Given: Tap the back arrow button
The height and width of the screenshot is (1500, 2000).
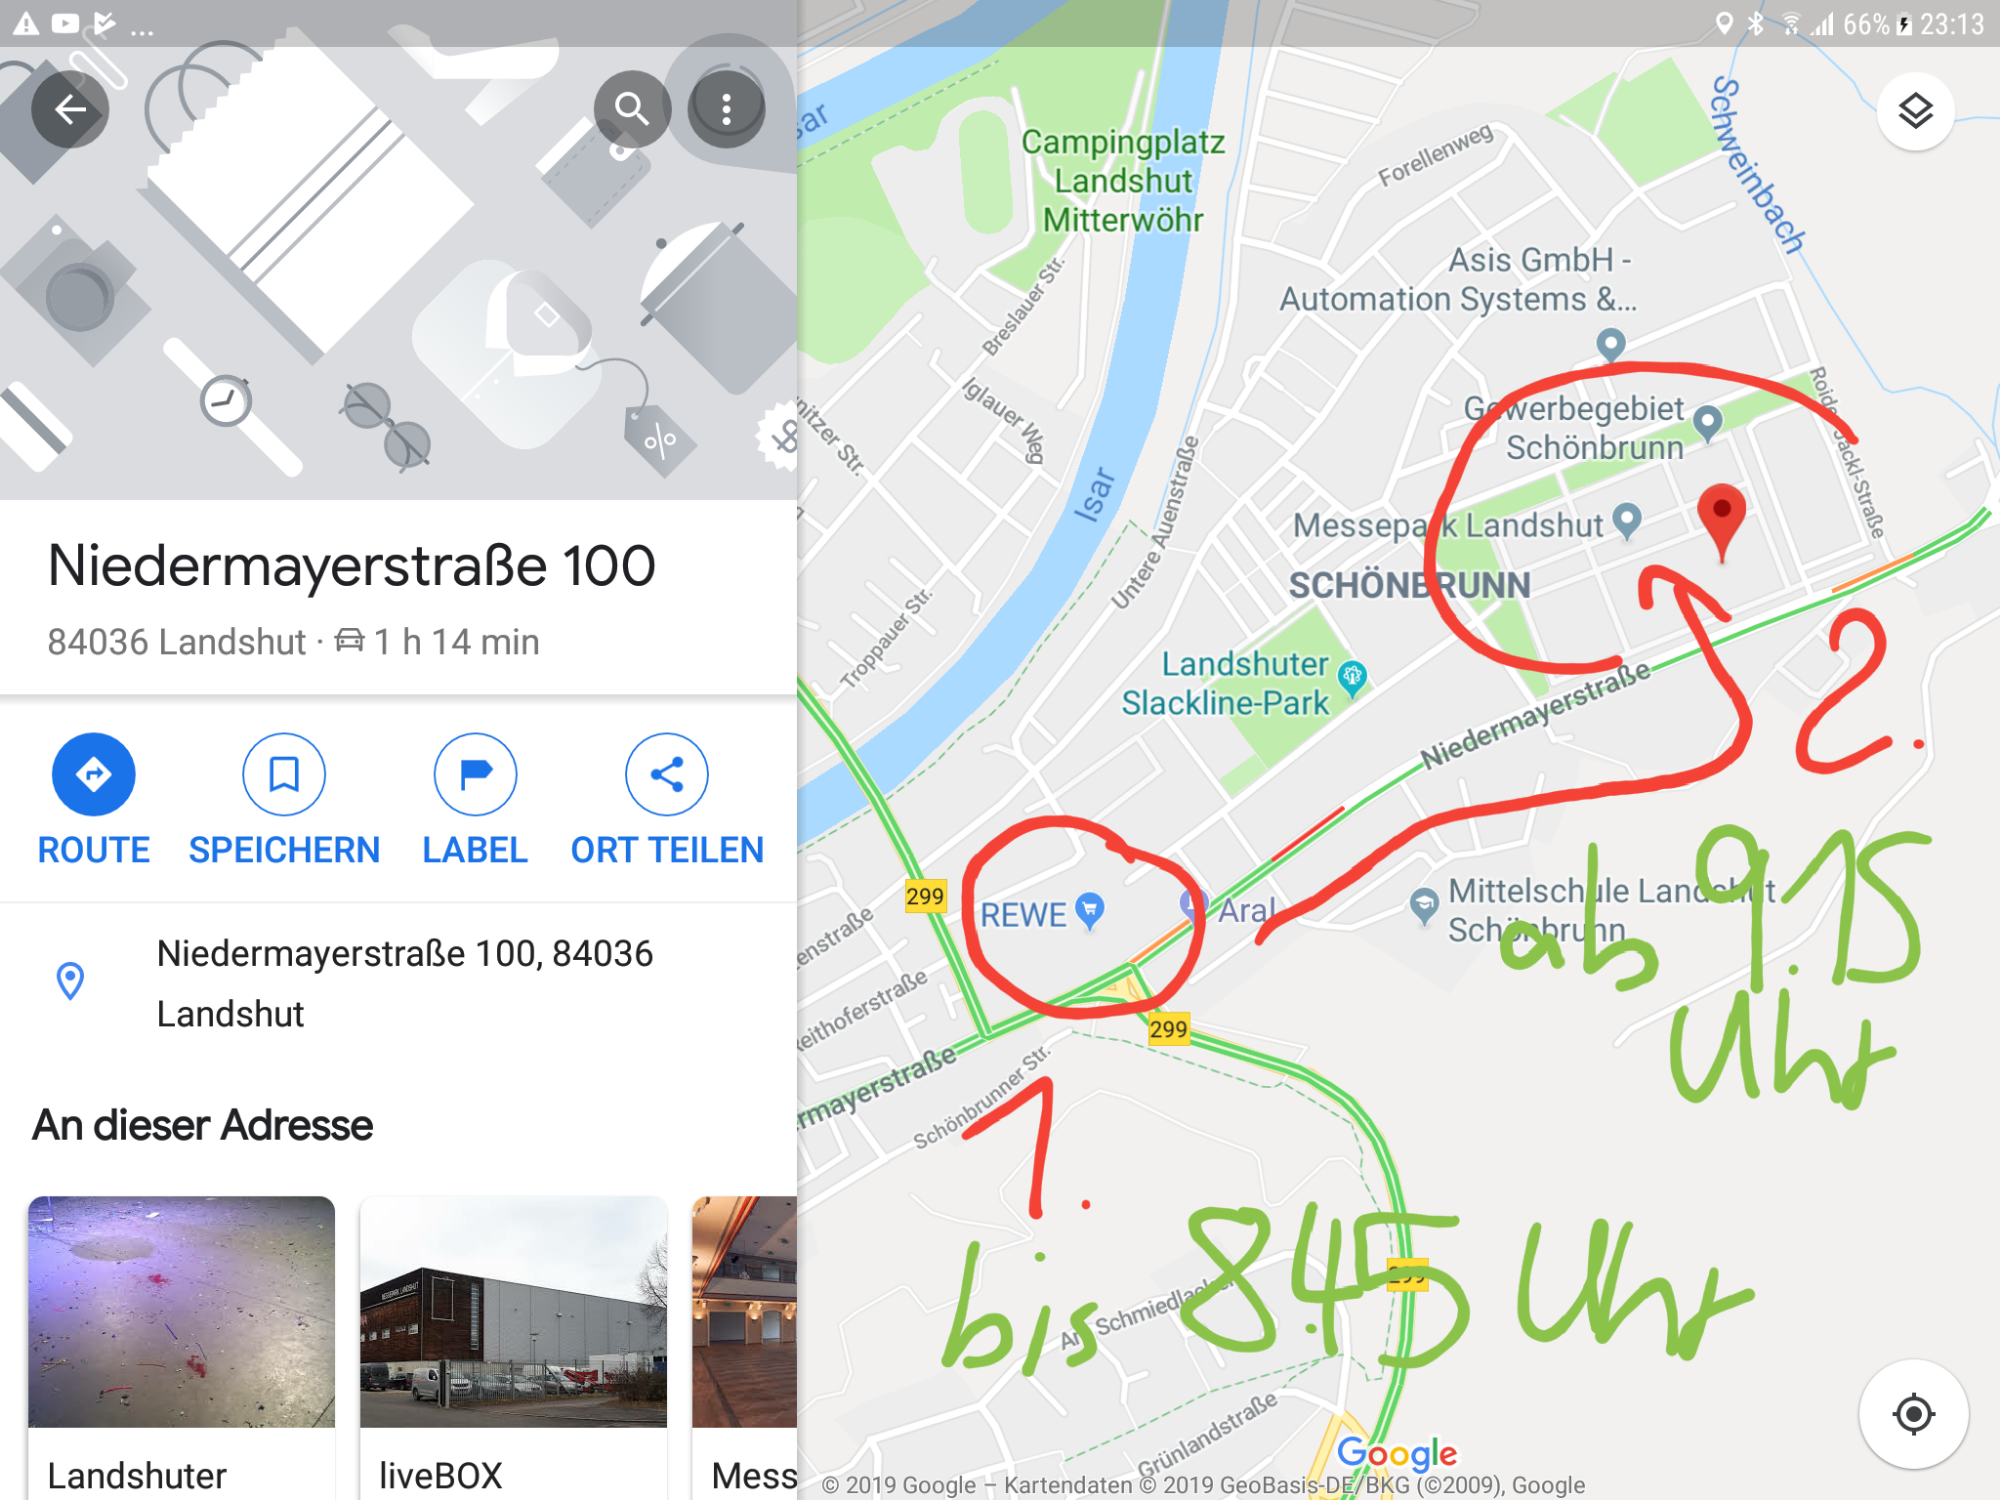Looking at the screenshot, I should [70, 109].
